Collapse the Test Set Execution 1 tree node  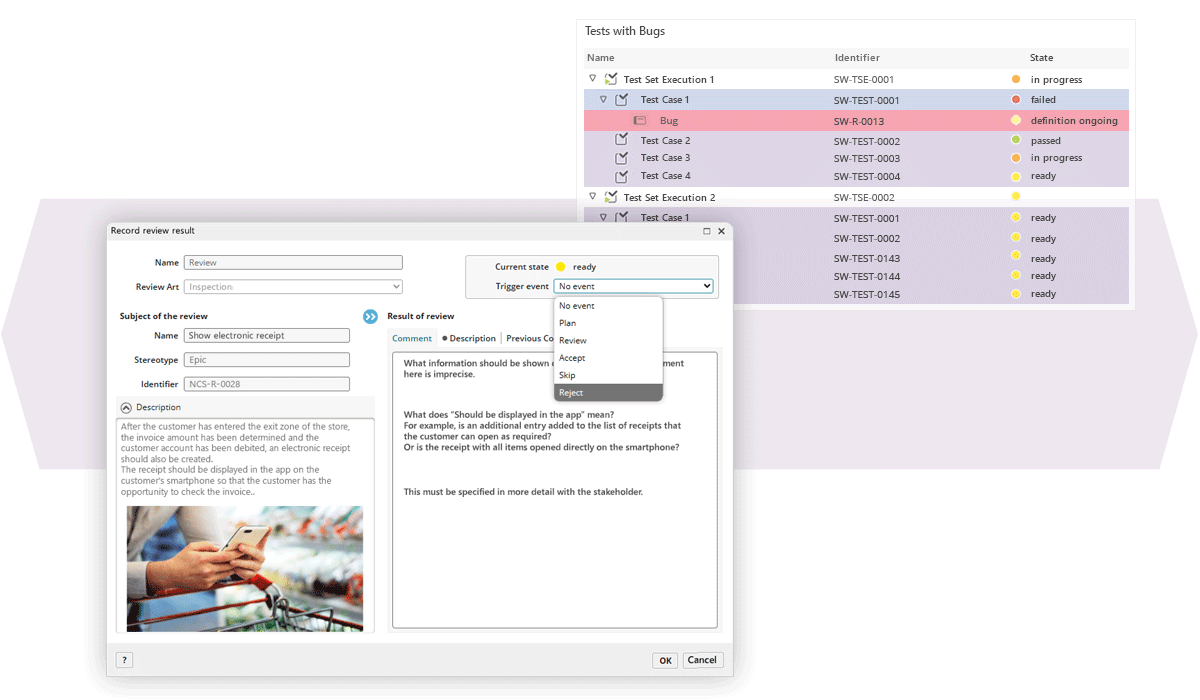592,78
